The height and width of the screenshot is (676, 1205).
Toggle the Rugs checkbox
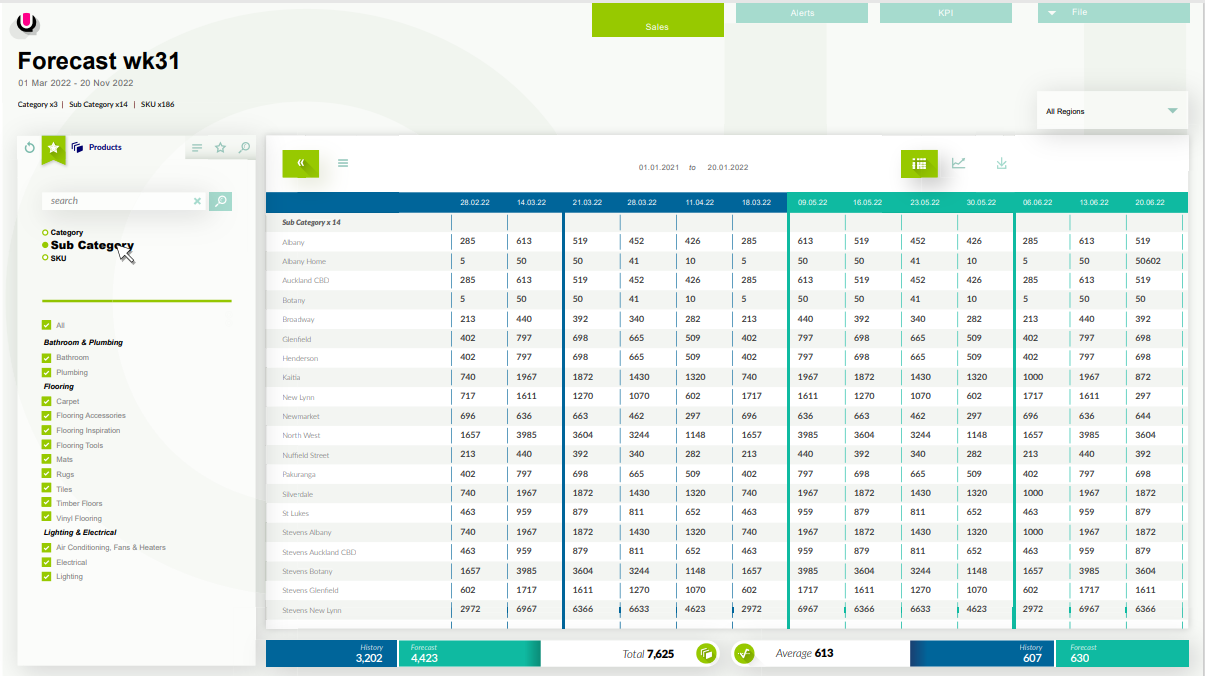(x=46, y=474)
